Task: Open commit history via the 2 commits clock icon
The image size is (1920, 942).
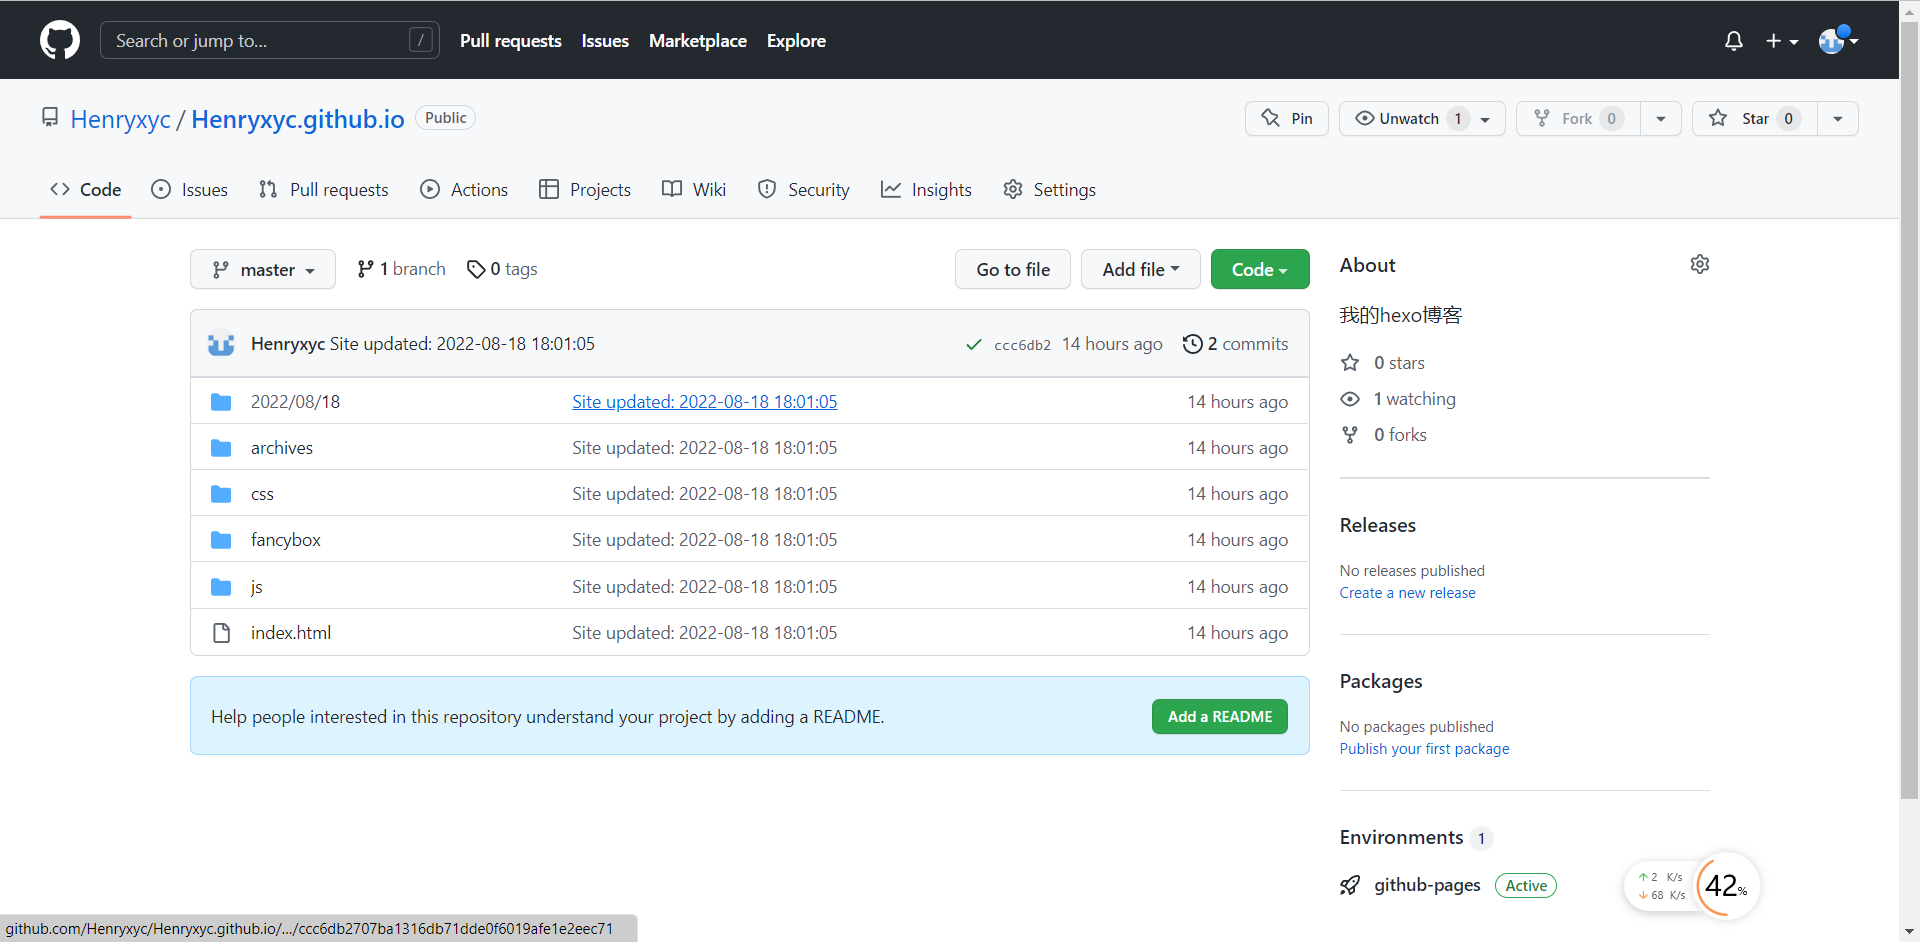Action: coord(1192,344)
